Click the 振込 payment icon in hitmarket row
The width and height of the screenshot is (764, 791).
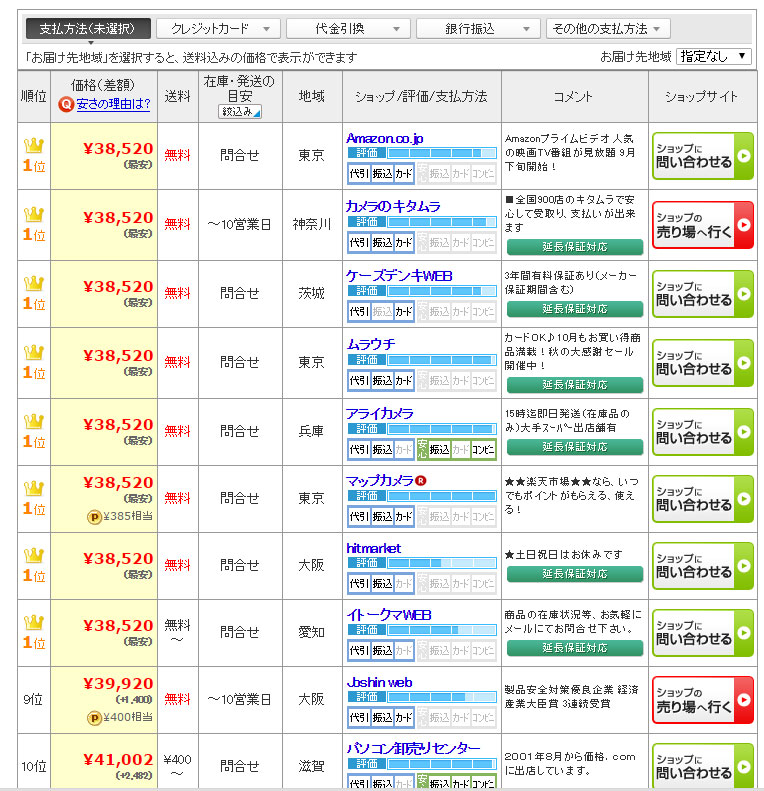click(x=382, y=584)
